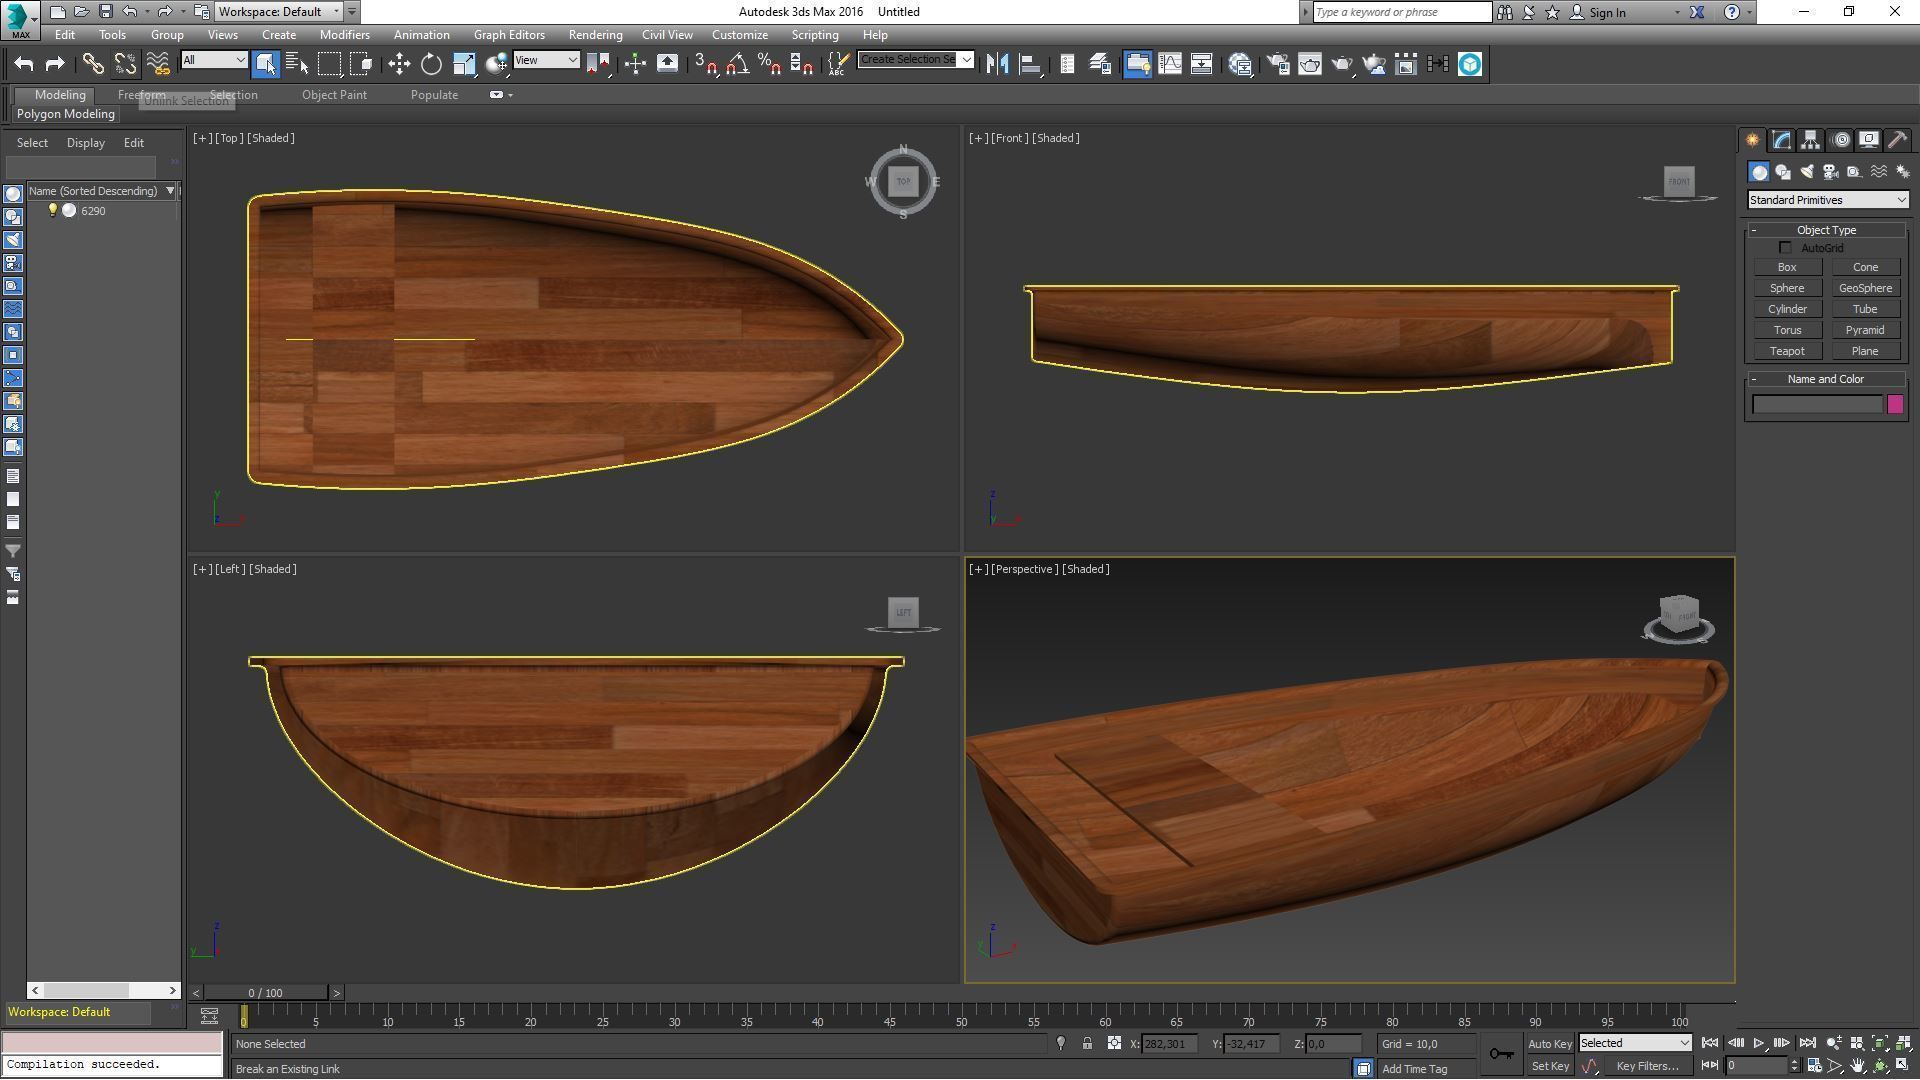Activate the Select Object tool
Image resolution: width=1920 pixels, height=1080 pixels.
pos(265,64)
